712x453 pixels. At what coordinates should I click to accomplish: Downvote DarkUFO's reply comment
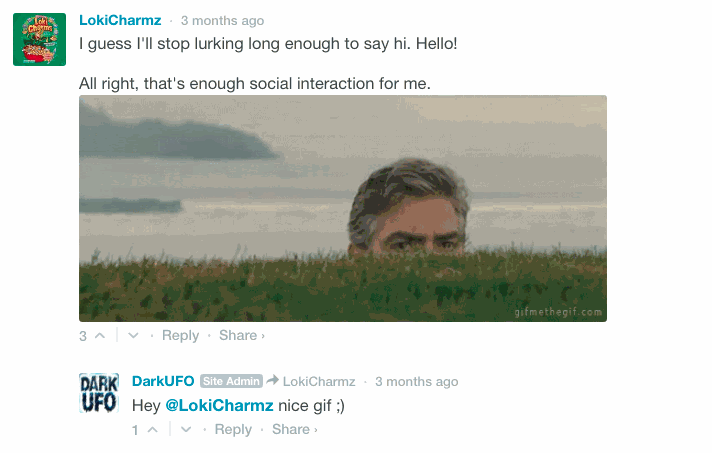pos(187,430)
